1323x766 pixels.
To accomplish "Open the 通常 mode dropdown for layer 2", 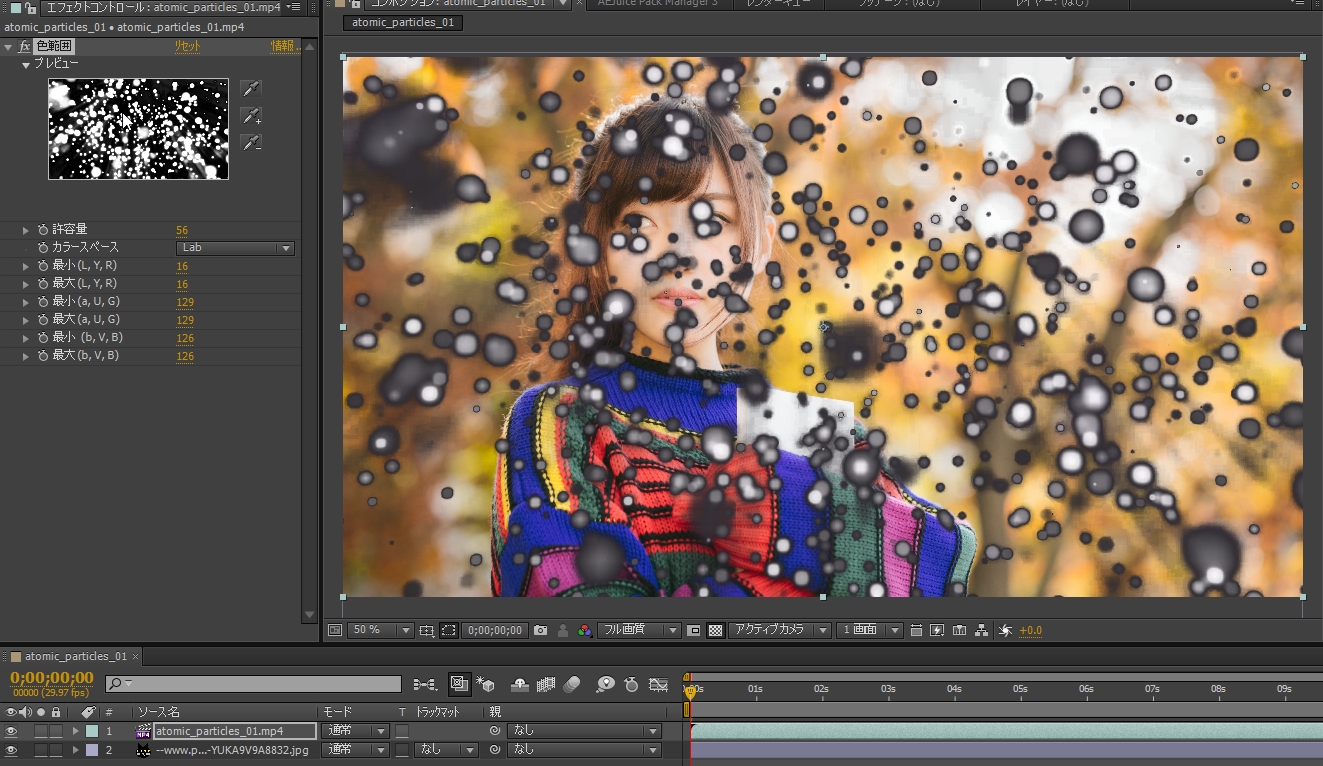I will coord(356,749).
